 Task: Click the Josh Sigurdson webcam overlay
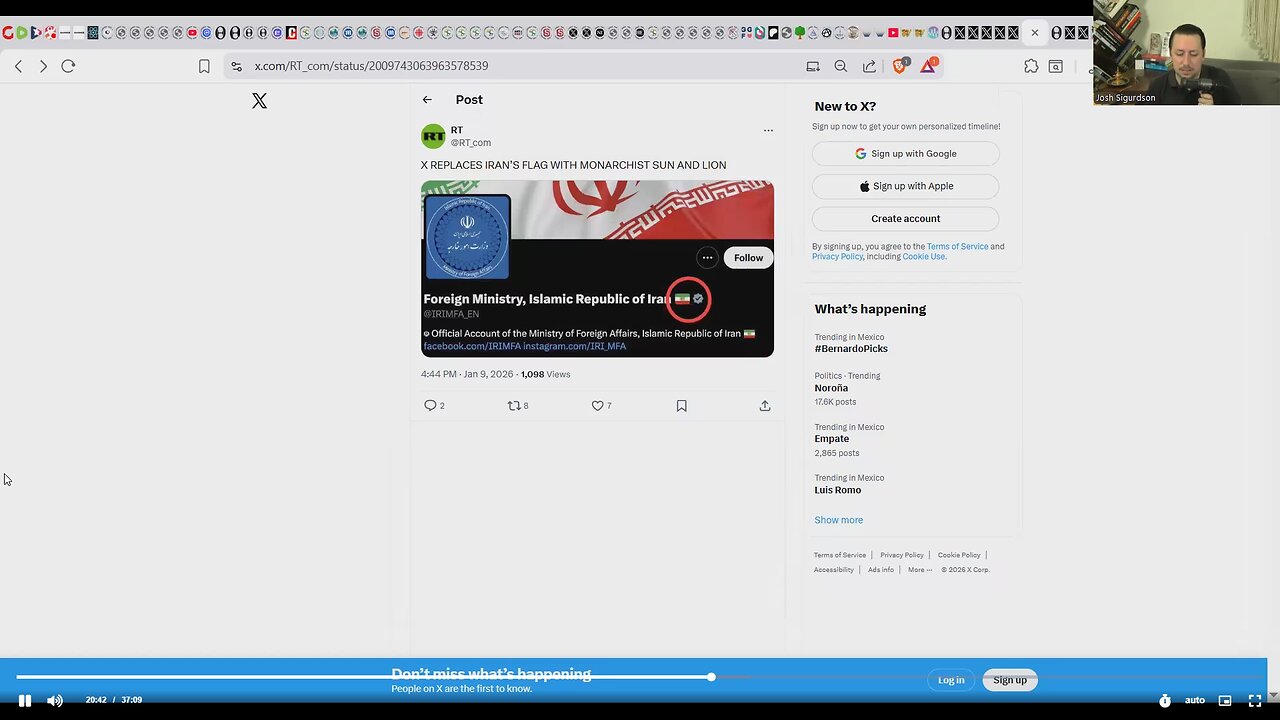[x=1186, y=52]
